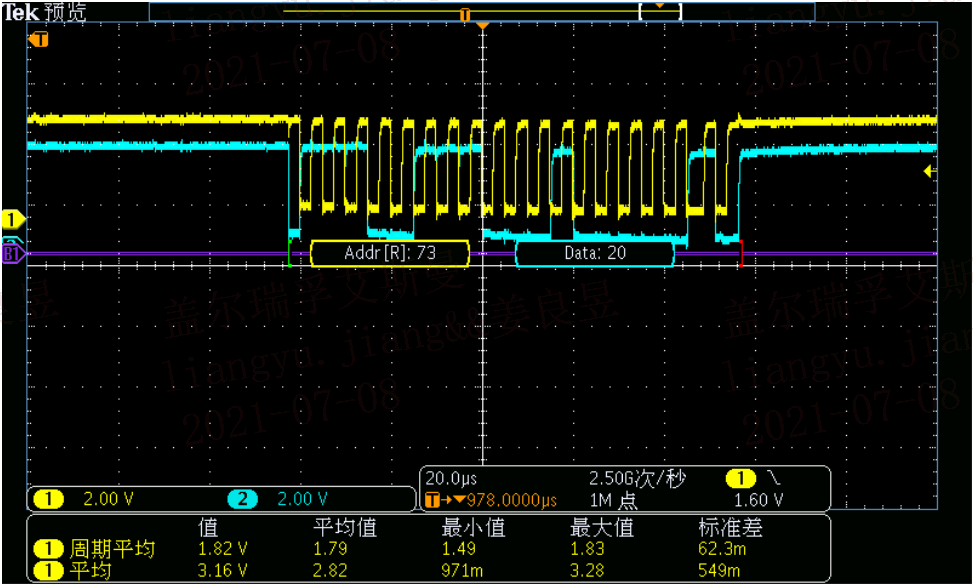973x585 pixels.
Task: Click the 2.82 mean value
Action: tap(330, 570)
